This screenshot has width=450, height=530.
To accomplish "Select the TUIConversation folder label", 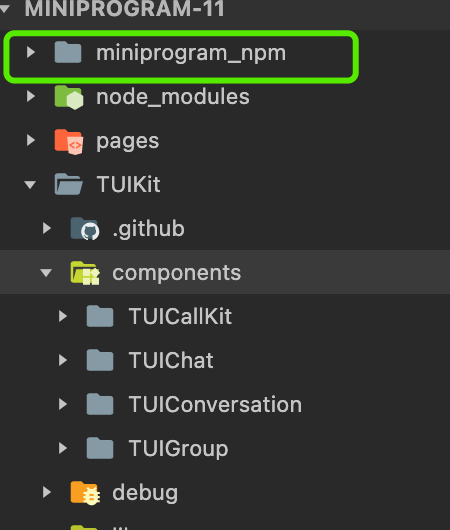I will pos(215,404).
